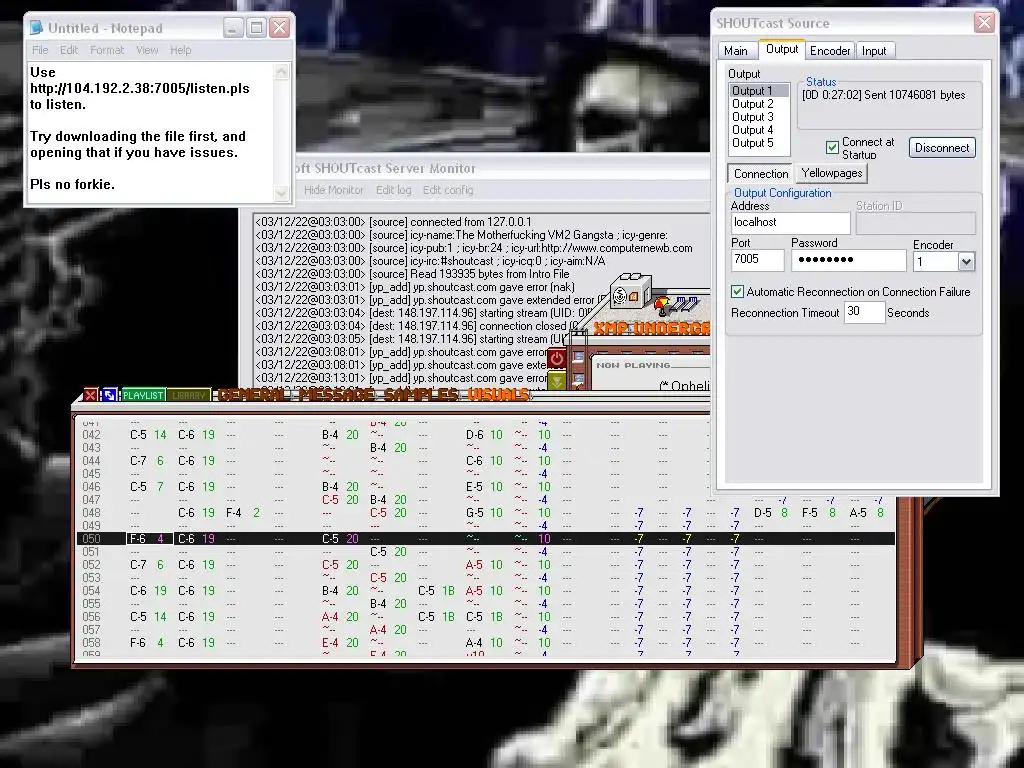Image resolution: width=1024 pixels, height=768 pixels.
Task: Click pattern row number 054
Action: (x=91, y=590)
